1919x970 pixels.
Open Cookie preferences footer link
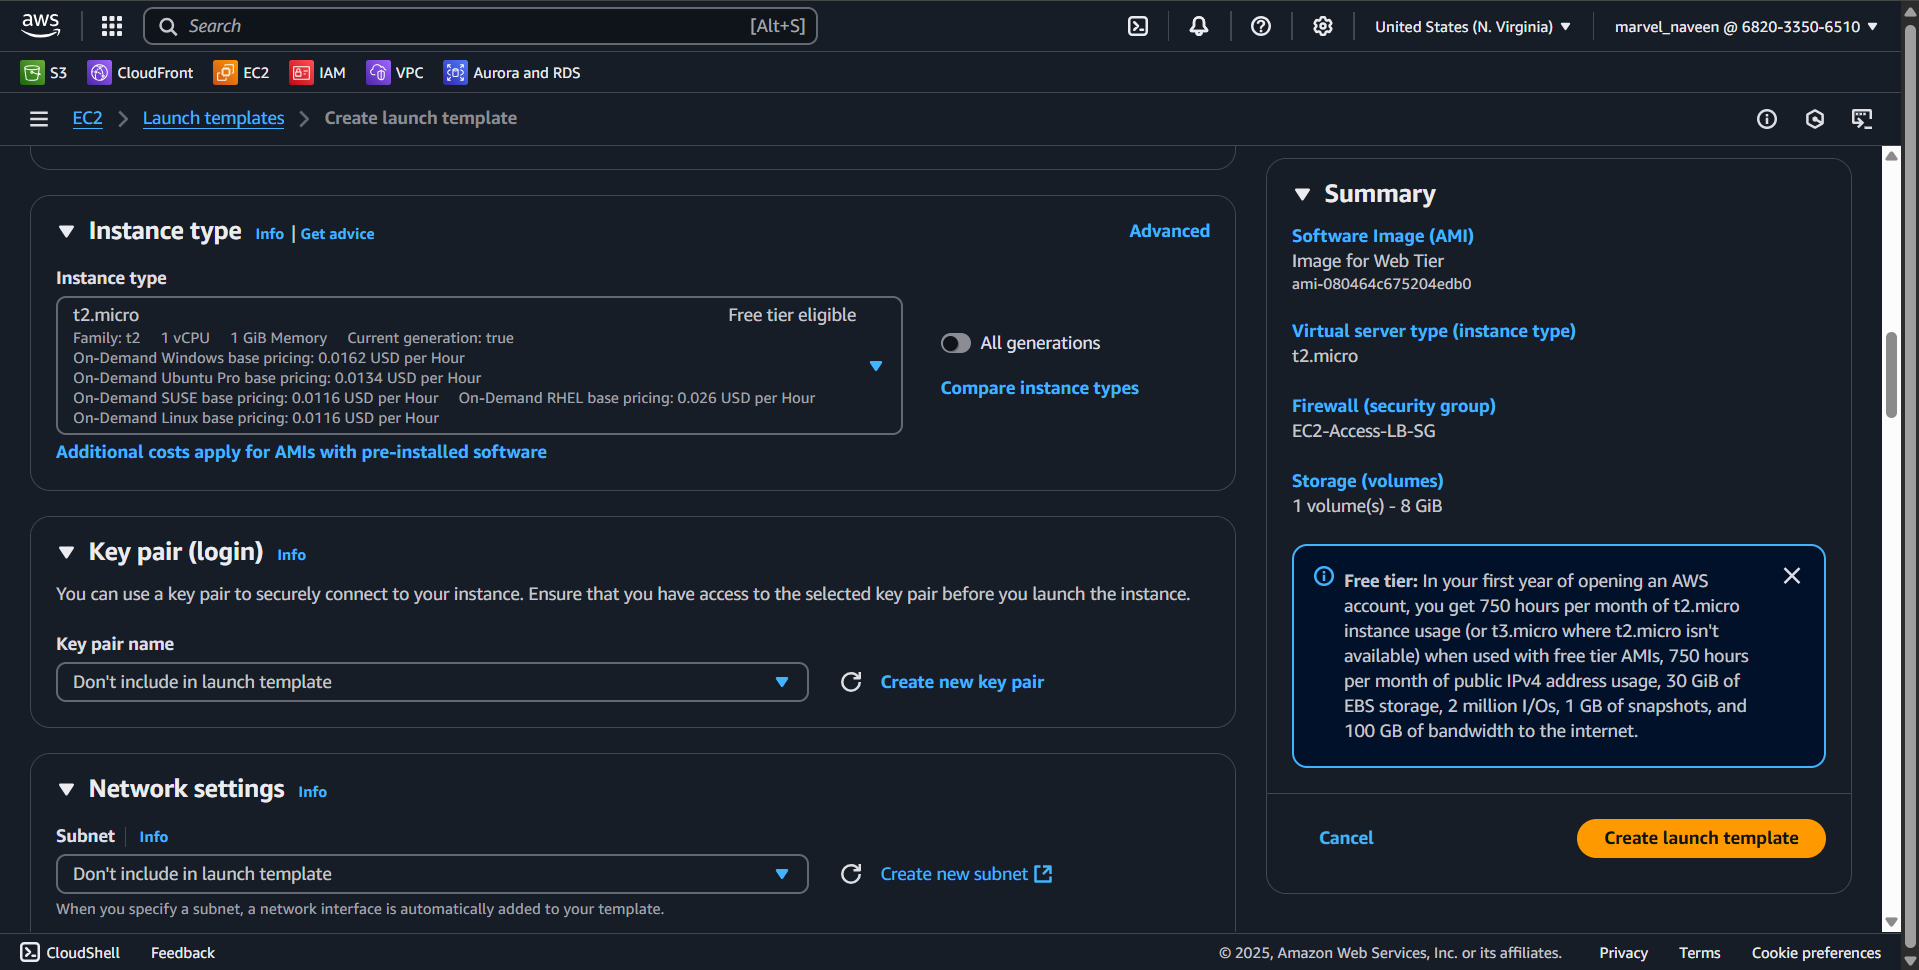(x=1816, y=953)
